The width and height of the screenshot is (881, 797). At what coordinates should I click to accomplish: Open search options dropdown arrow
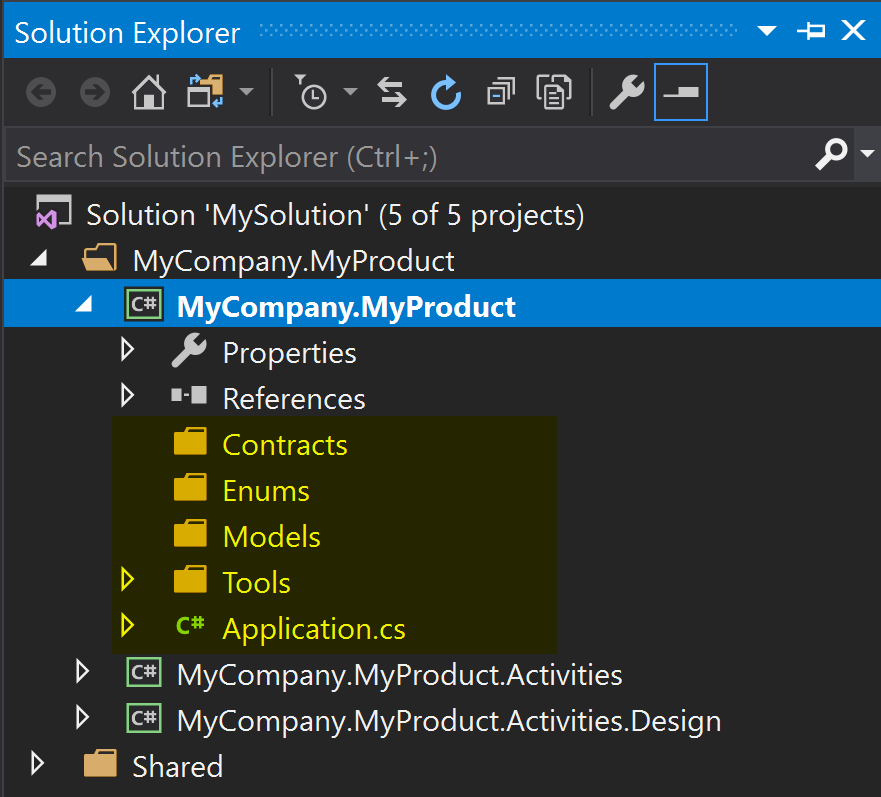pos(866,155)
